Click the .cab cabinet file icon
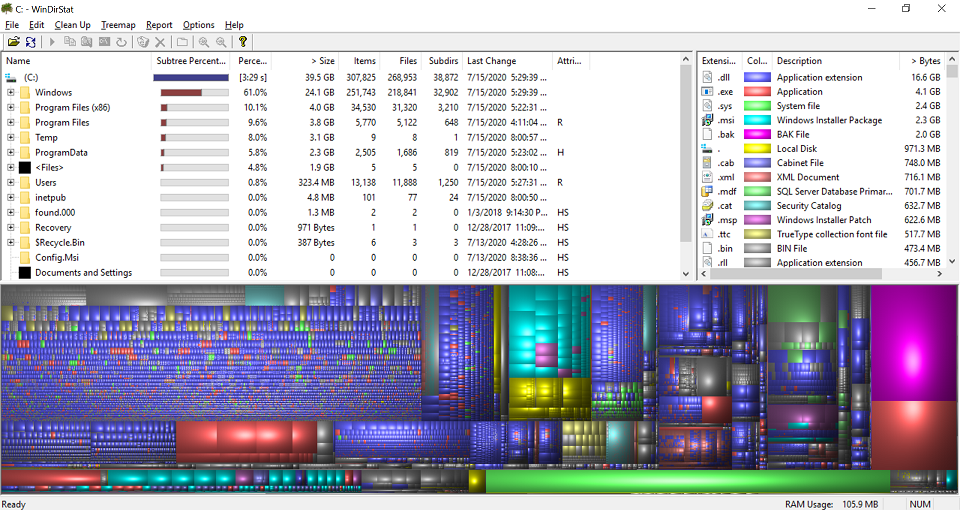 pos(707,163)
